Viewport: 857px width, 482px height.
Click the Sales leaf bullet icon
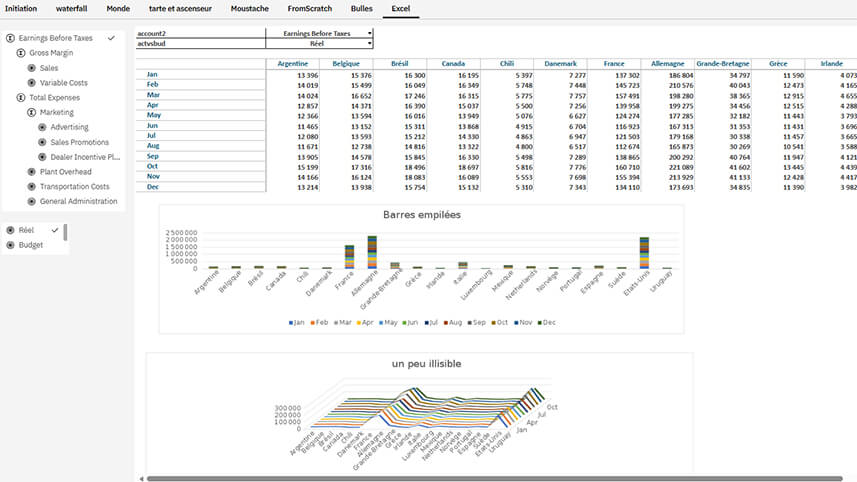pos(32,68)
